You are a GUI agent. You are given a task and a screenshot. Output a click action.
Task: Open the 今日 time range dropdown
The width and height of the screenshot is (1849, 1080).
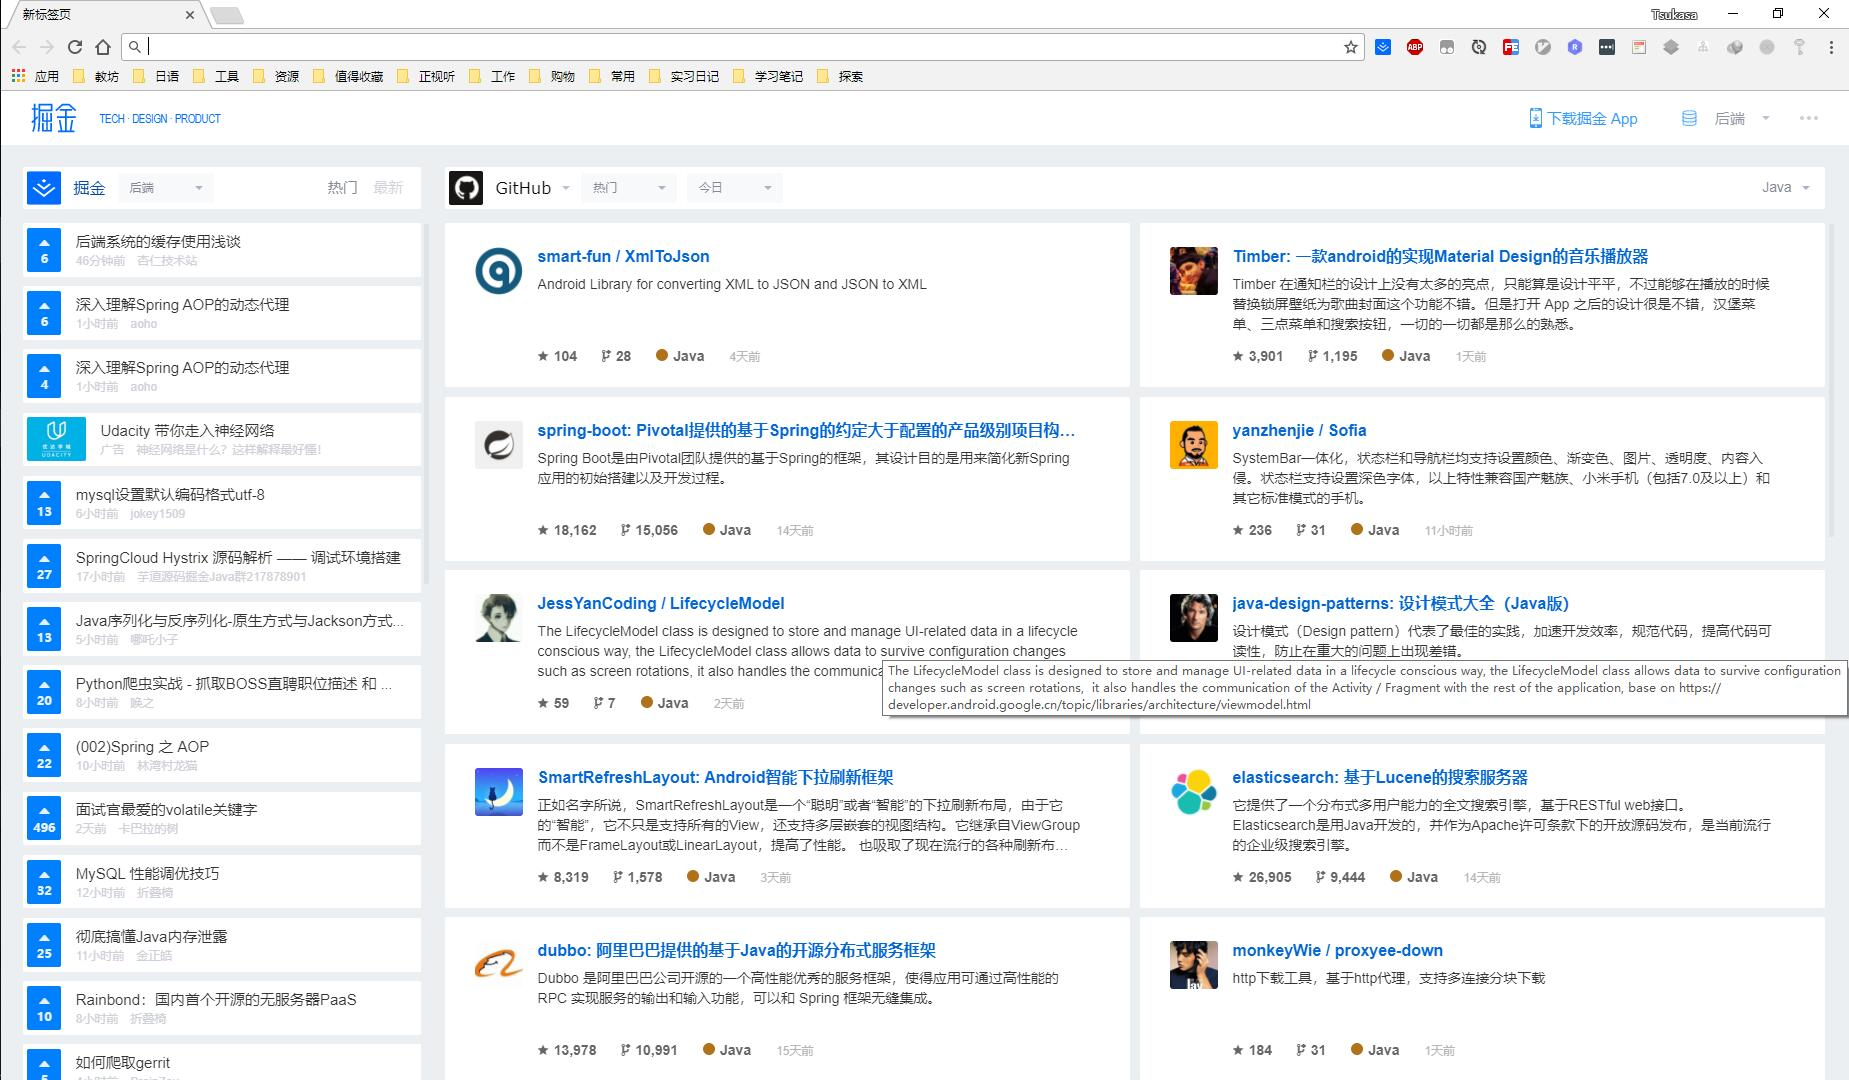(x=735, y=188)
